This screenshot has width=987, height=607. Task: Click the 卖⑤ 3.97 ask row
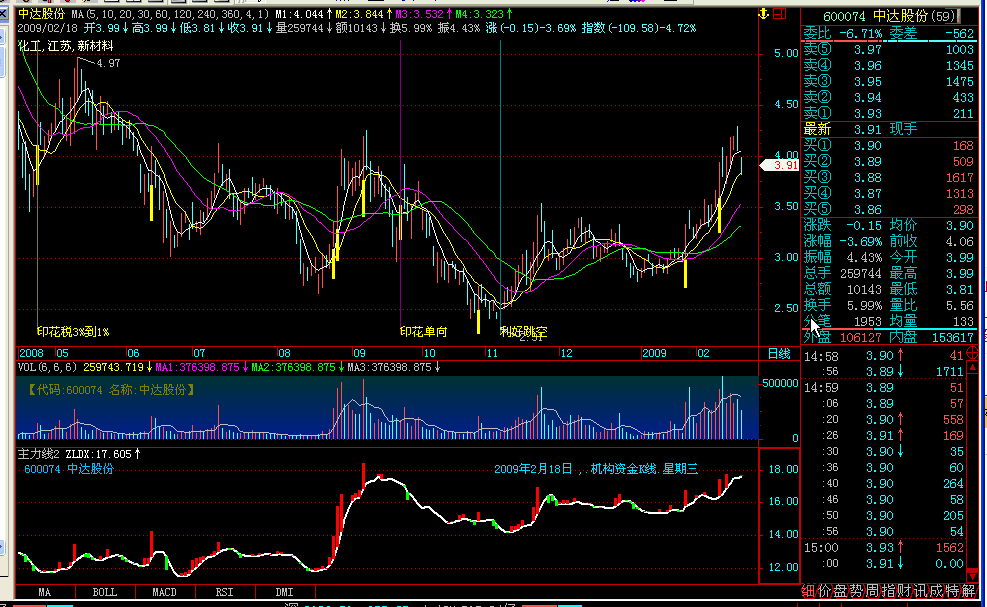[x=889, y=49]
